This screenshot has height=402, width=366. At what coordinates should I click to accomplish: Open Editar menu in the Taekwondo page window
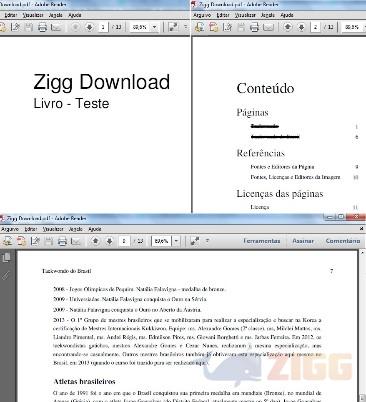31,229
